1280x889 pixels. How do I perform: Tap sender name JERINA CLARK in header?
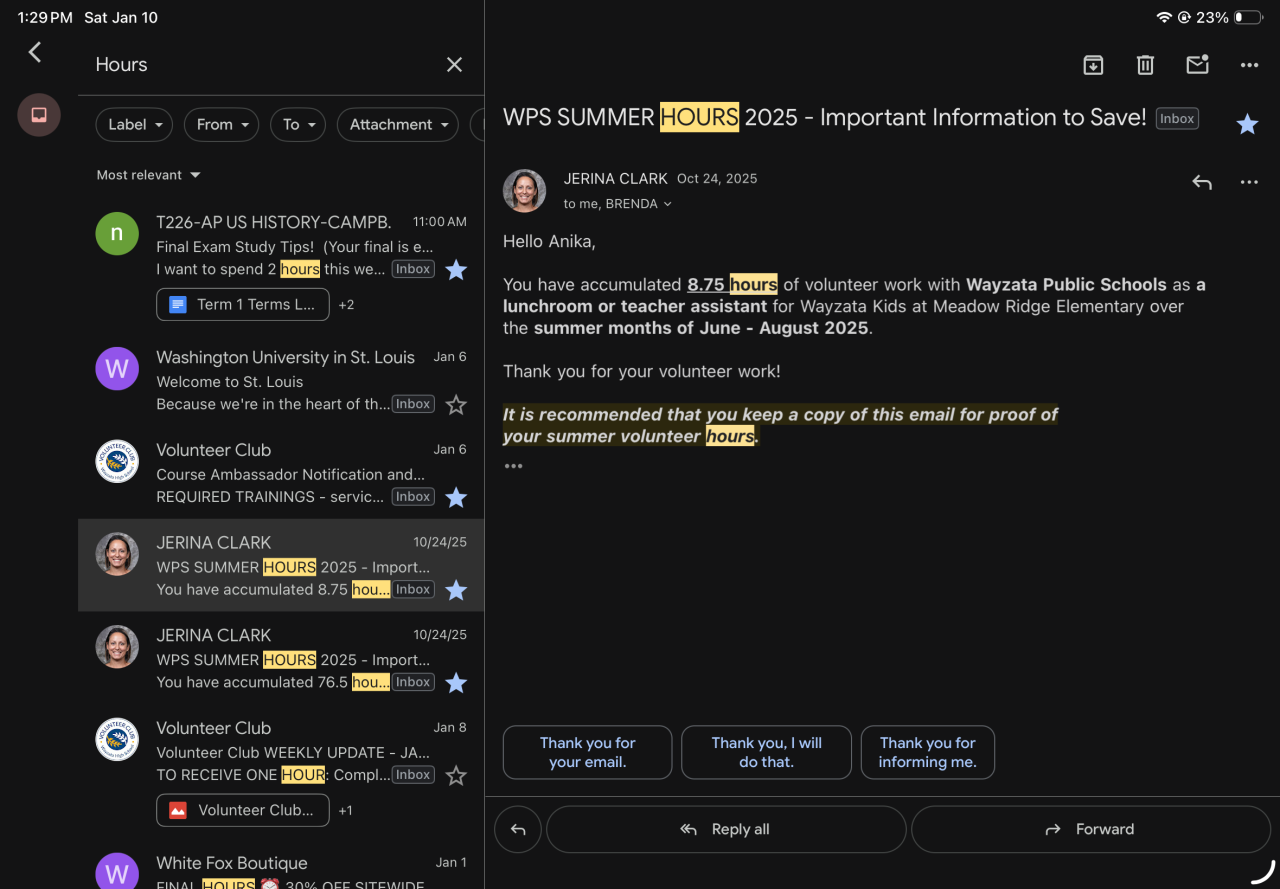coord(615,179)
